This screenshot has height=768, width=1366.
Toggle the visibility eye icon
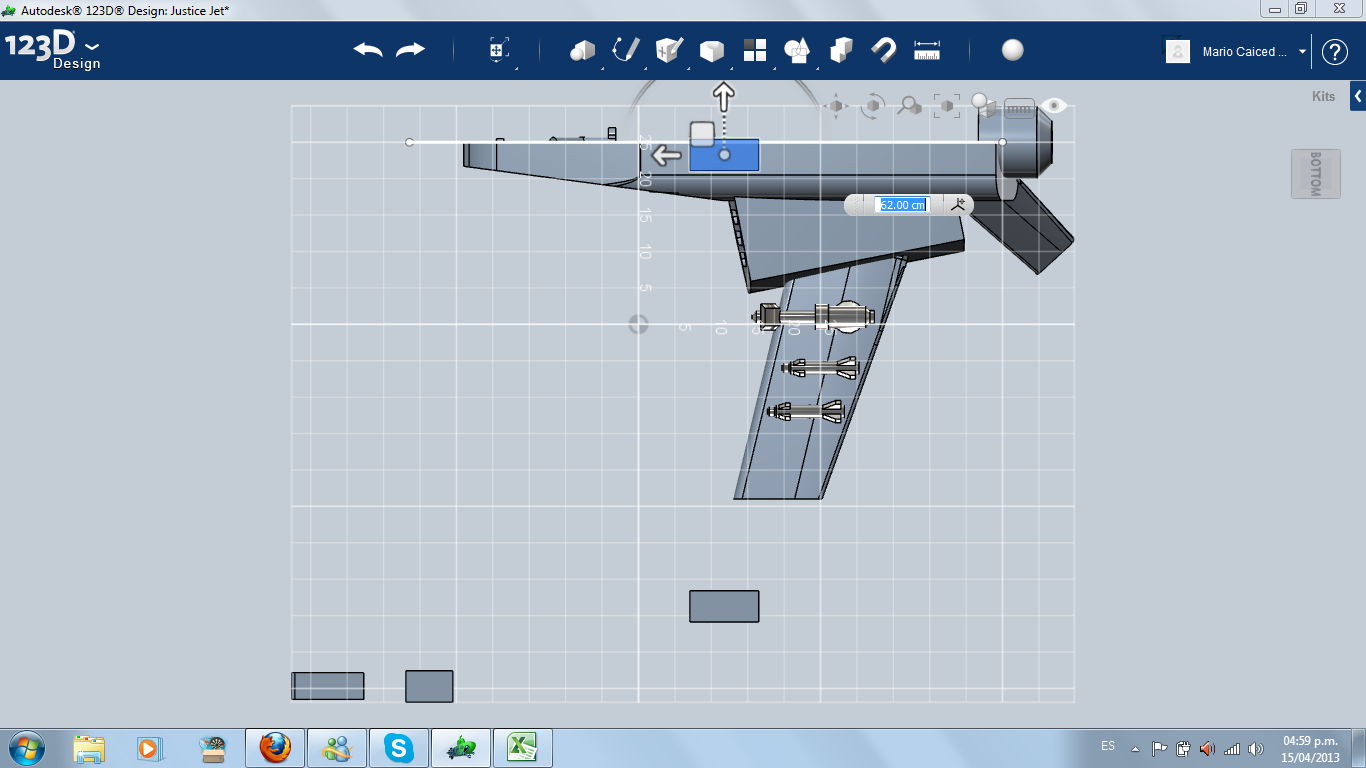1054,105
